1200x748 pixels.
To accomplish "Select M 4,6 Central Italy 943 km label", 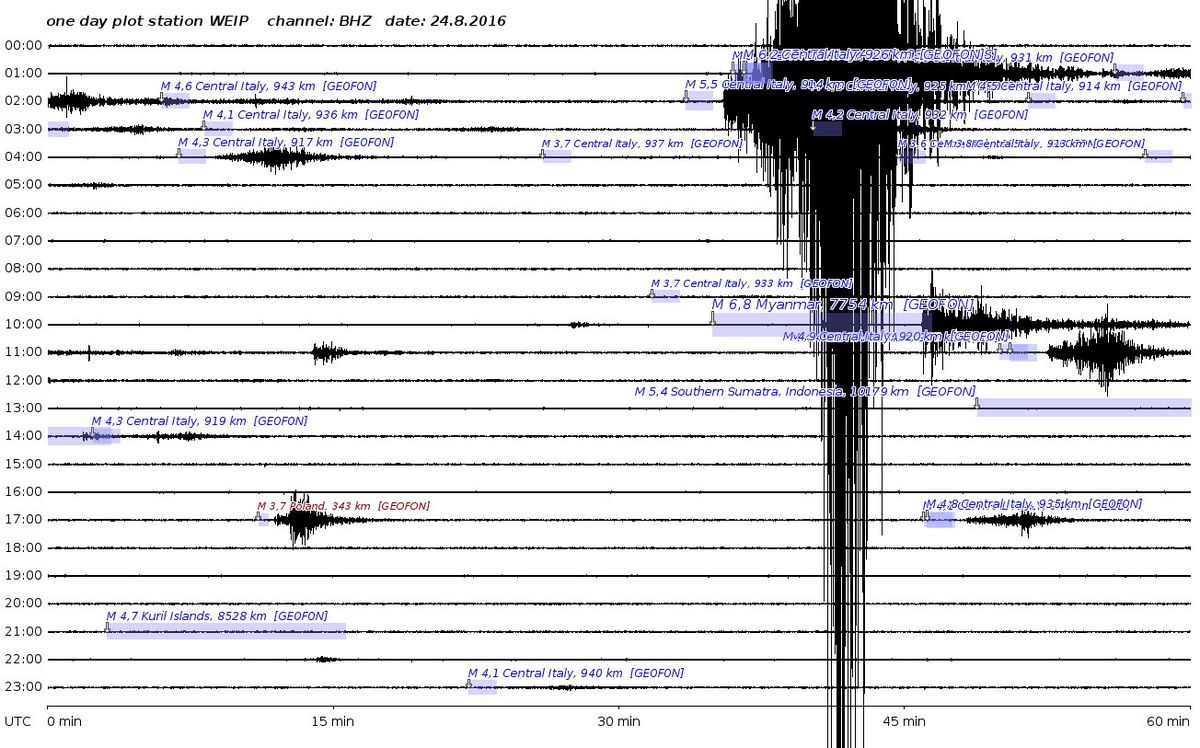I will pyautogui.click(x=268, y=87).
